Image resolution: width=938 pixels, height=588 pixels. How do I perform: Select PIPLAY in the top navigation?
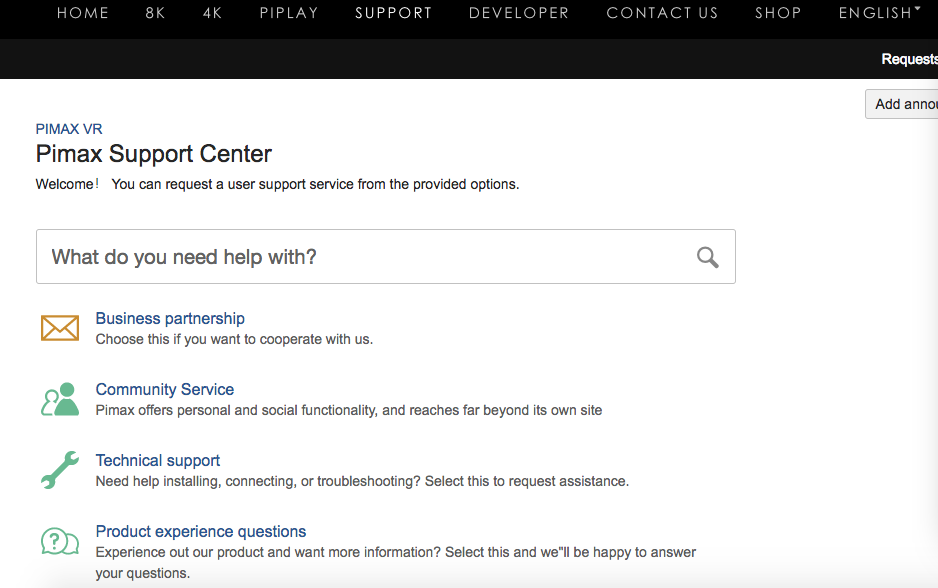coord(289,13)
